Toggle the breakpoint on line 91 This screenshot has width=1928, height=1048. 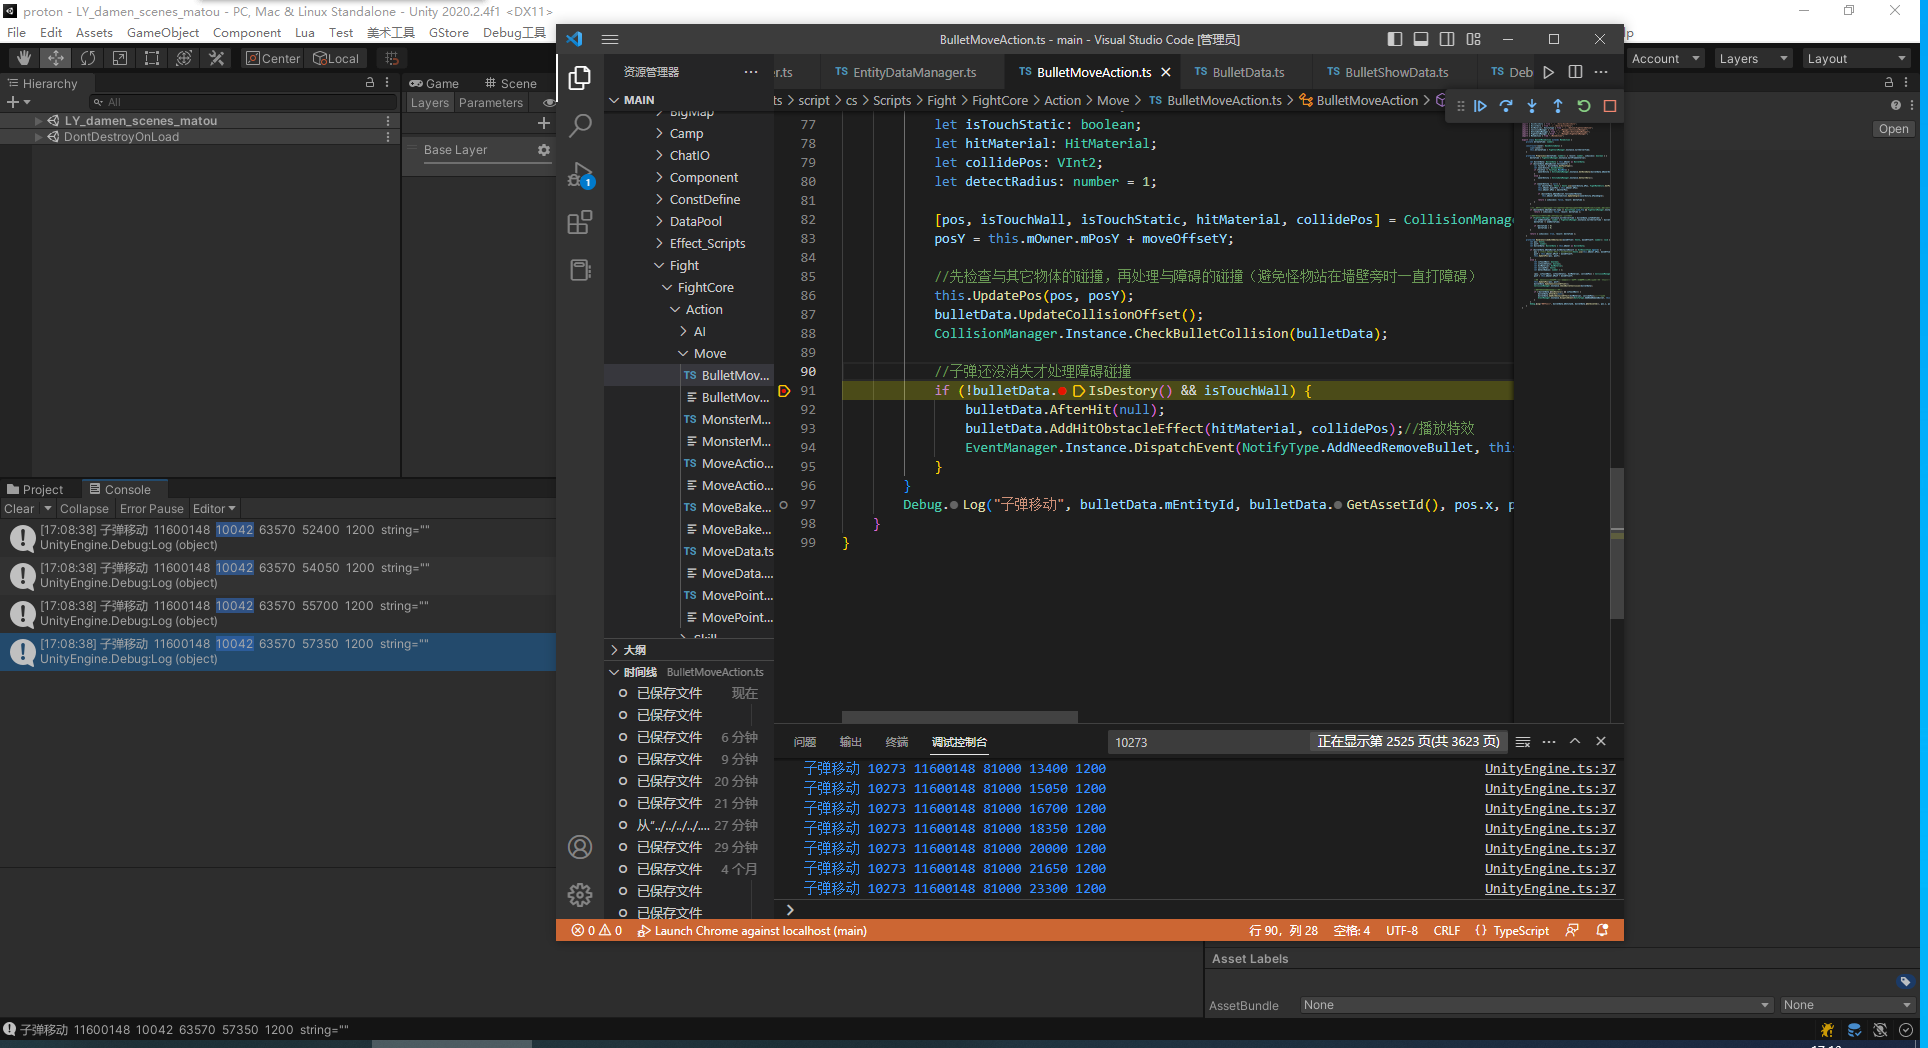point(785,391)
